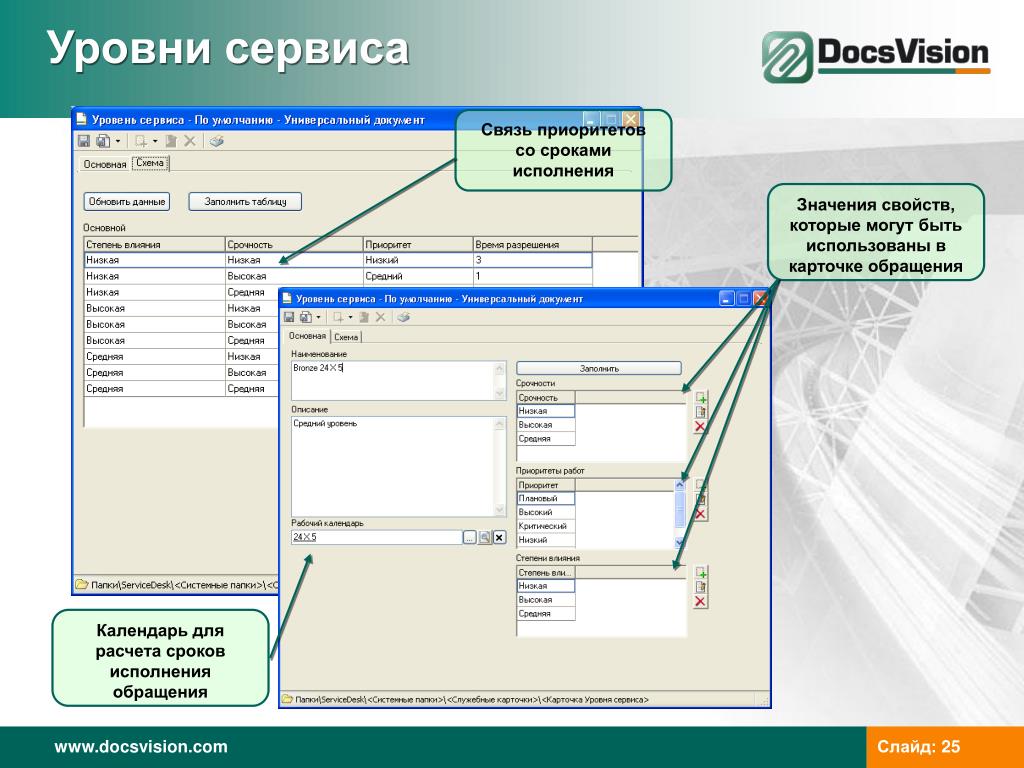Select Средняя in Степени влияния table
The width and height of the screenshot is (1024, 768).
pyautogui.click(x=546, y=614)
